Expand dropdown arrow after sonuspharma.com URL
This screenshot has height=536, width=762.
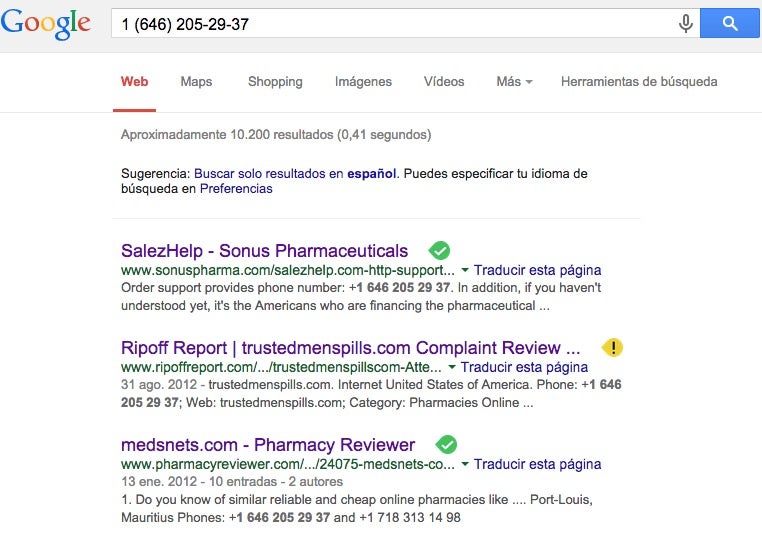point(465,270)
